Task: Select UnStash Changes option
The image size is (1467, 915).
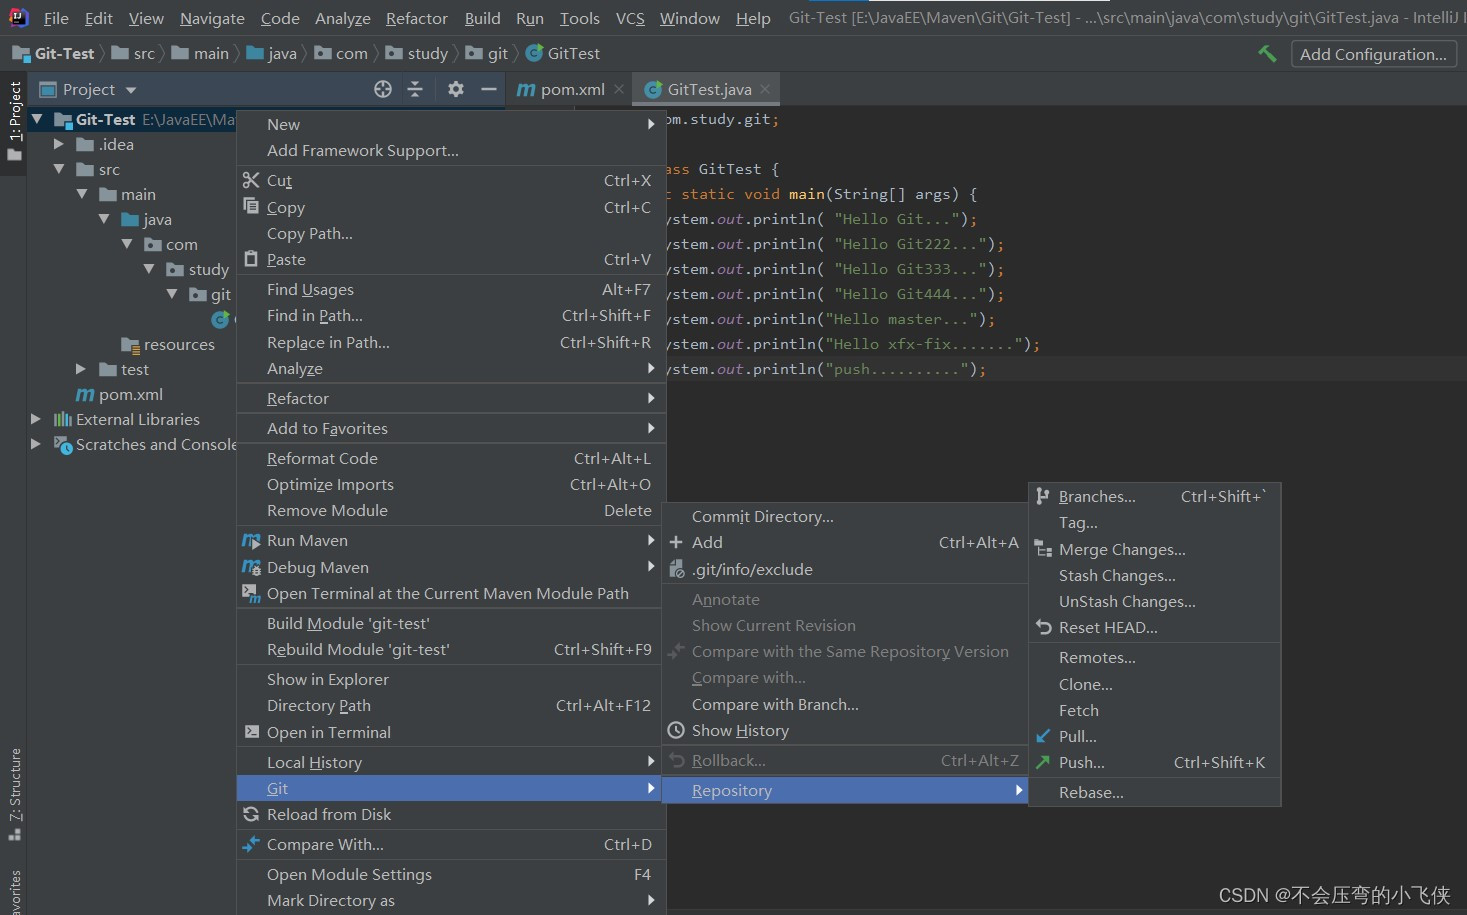Action: pyautogui.click(x=1155, y=601)
